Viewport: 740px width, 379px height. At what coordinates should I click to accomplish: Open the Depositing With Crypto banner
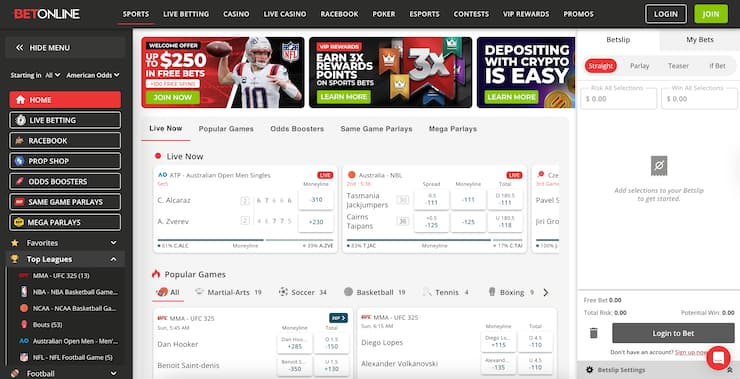[526, 72]
